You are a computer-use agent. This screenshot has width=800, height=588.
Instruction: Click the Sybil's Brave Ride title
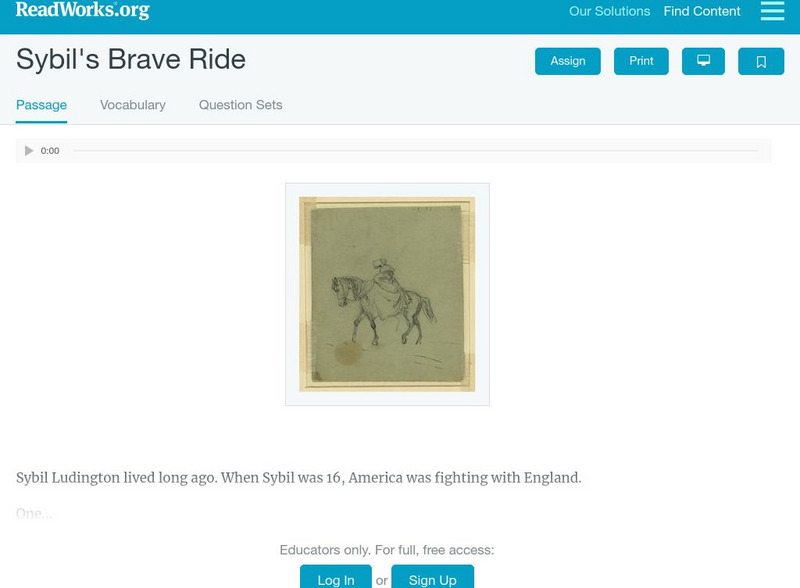point(131,59)
